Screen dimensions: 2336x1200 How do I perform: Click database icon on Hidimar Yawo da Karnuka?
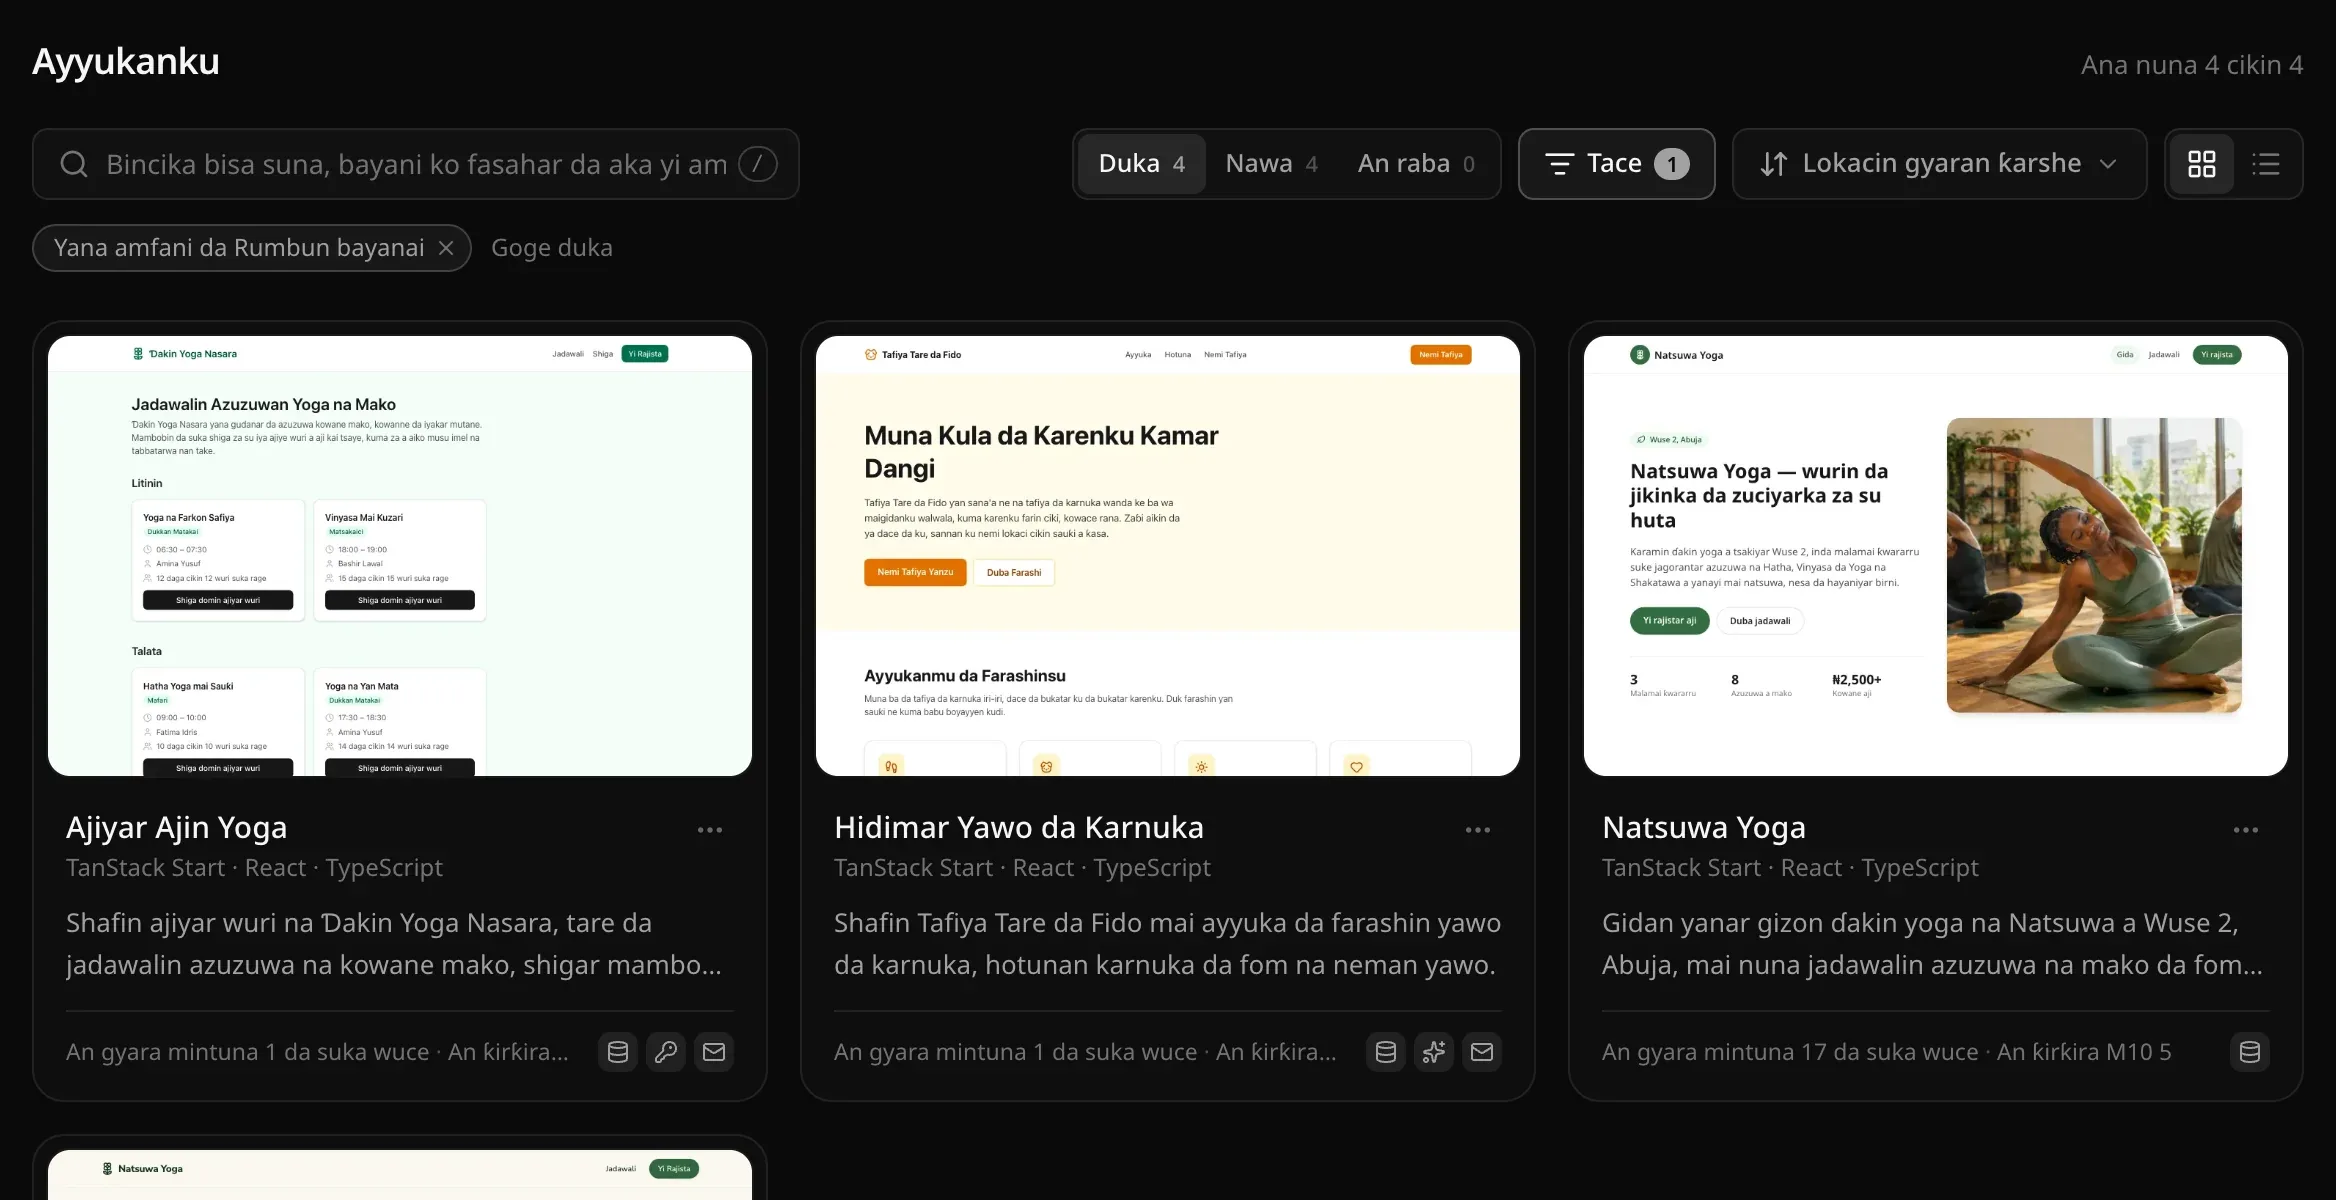click(1386, 1052)
